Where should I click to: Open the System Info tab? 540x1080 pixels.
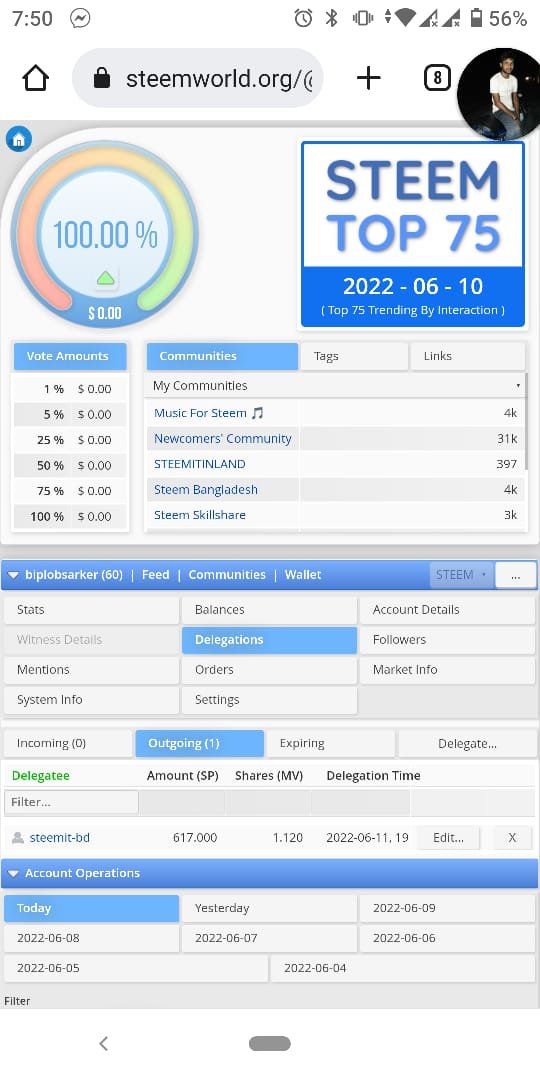click(x=91, y=700)
